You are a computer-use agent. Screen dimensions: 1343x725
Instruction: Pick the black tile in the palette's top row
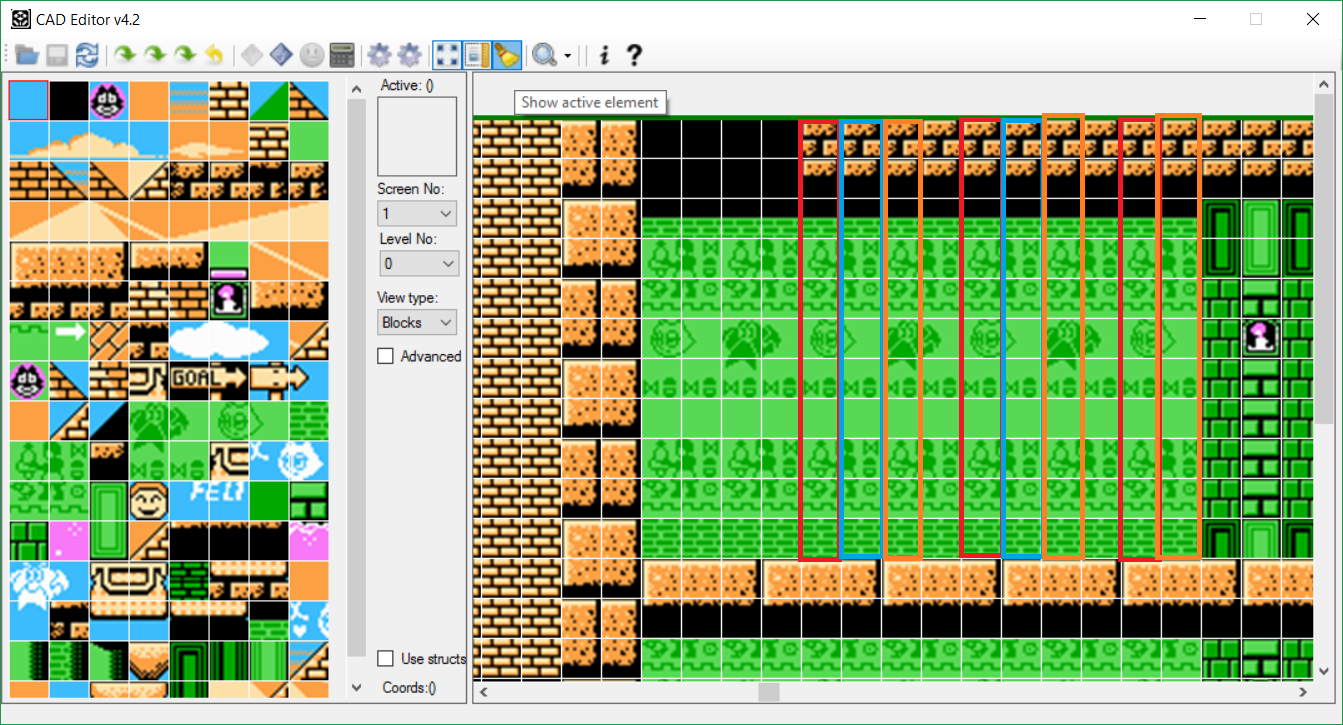(69, 101)
